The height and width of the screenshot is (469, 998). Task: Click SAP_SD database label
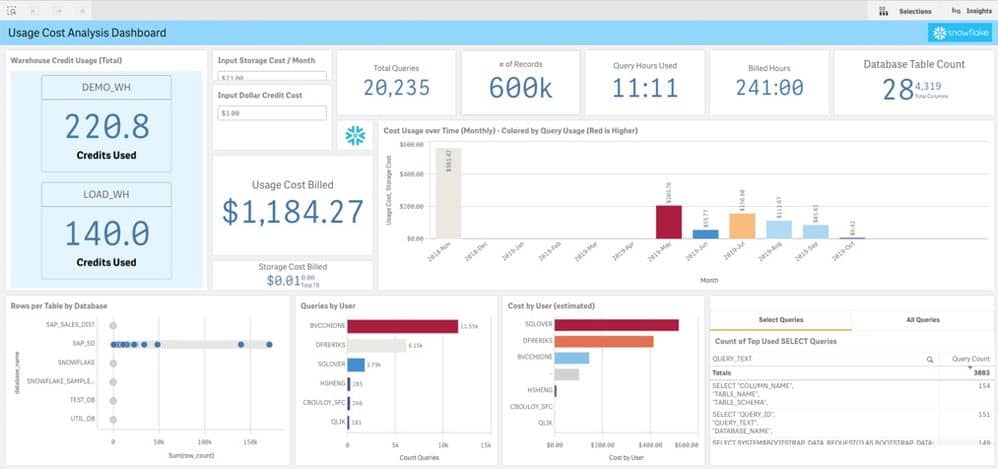84,344
